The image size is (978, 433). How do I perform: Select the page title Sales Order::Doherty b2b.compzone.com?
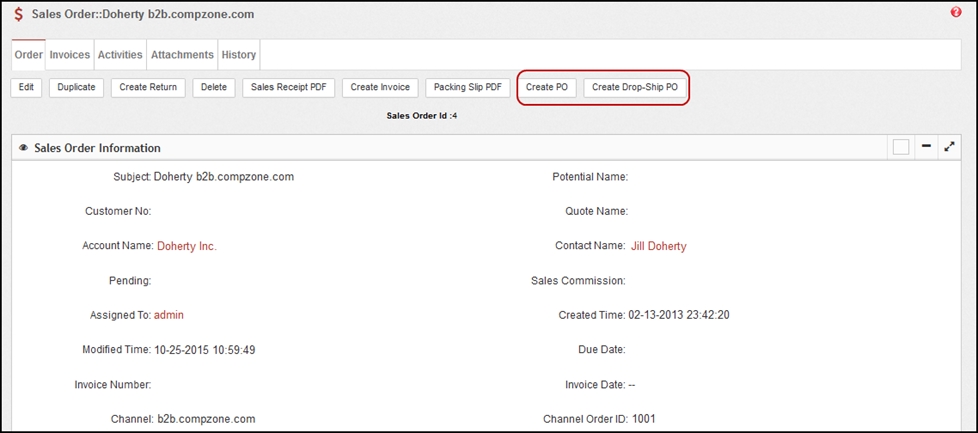click(x=143, y=14)
